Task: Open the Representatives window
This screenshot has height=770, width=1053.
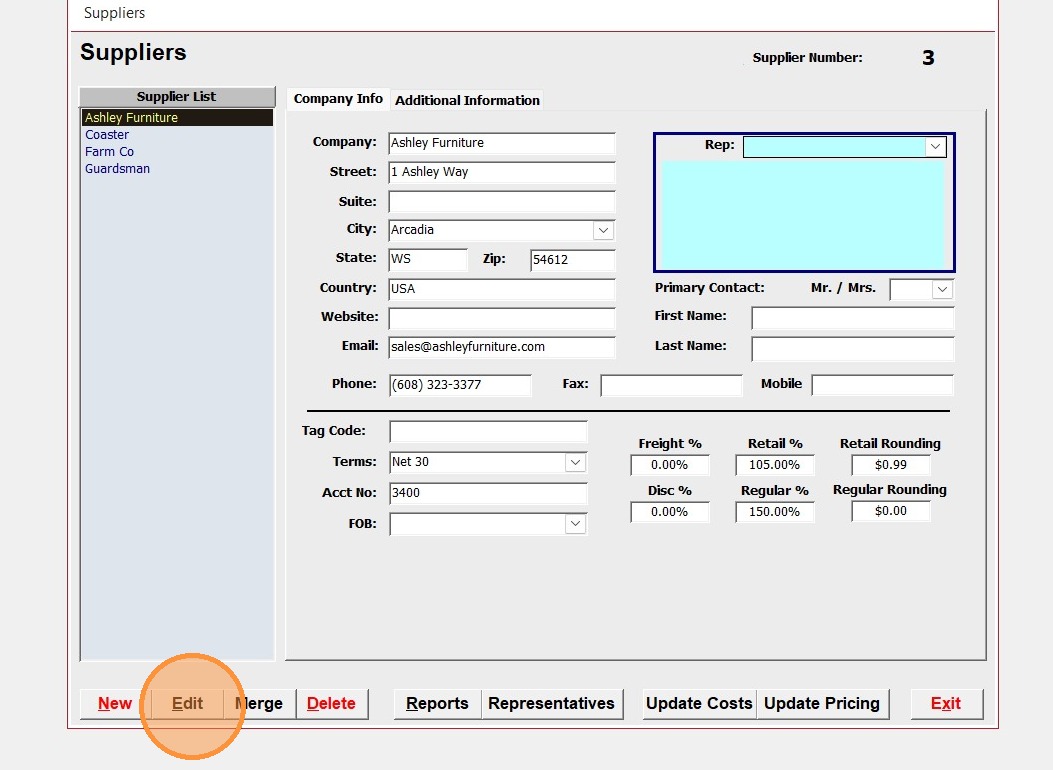Action: 551,704
